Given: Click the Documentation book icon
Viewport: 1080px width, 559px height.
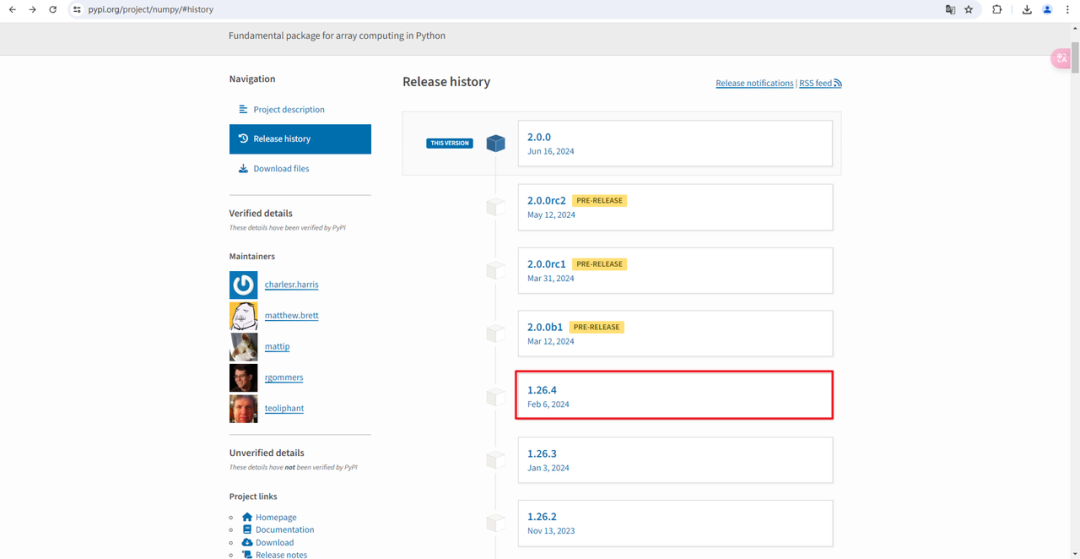Looking at the screenshot, I should click(247, 529).
